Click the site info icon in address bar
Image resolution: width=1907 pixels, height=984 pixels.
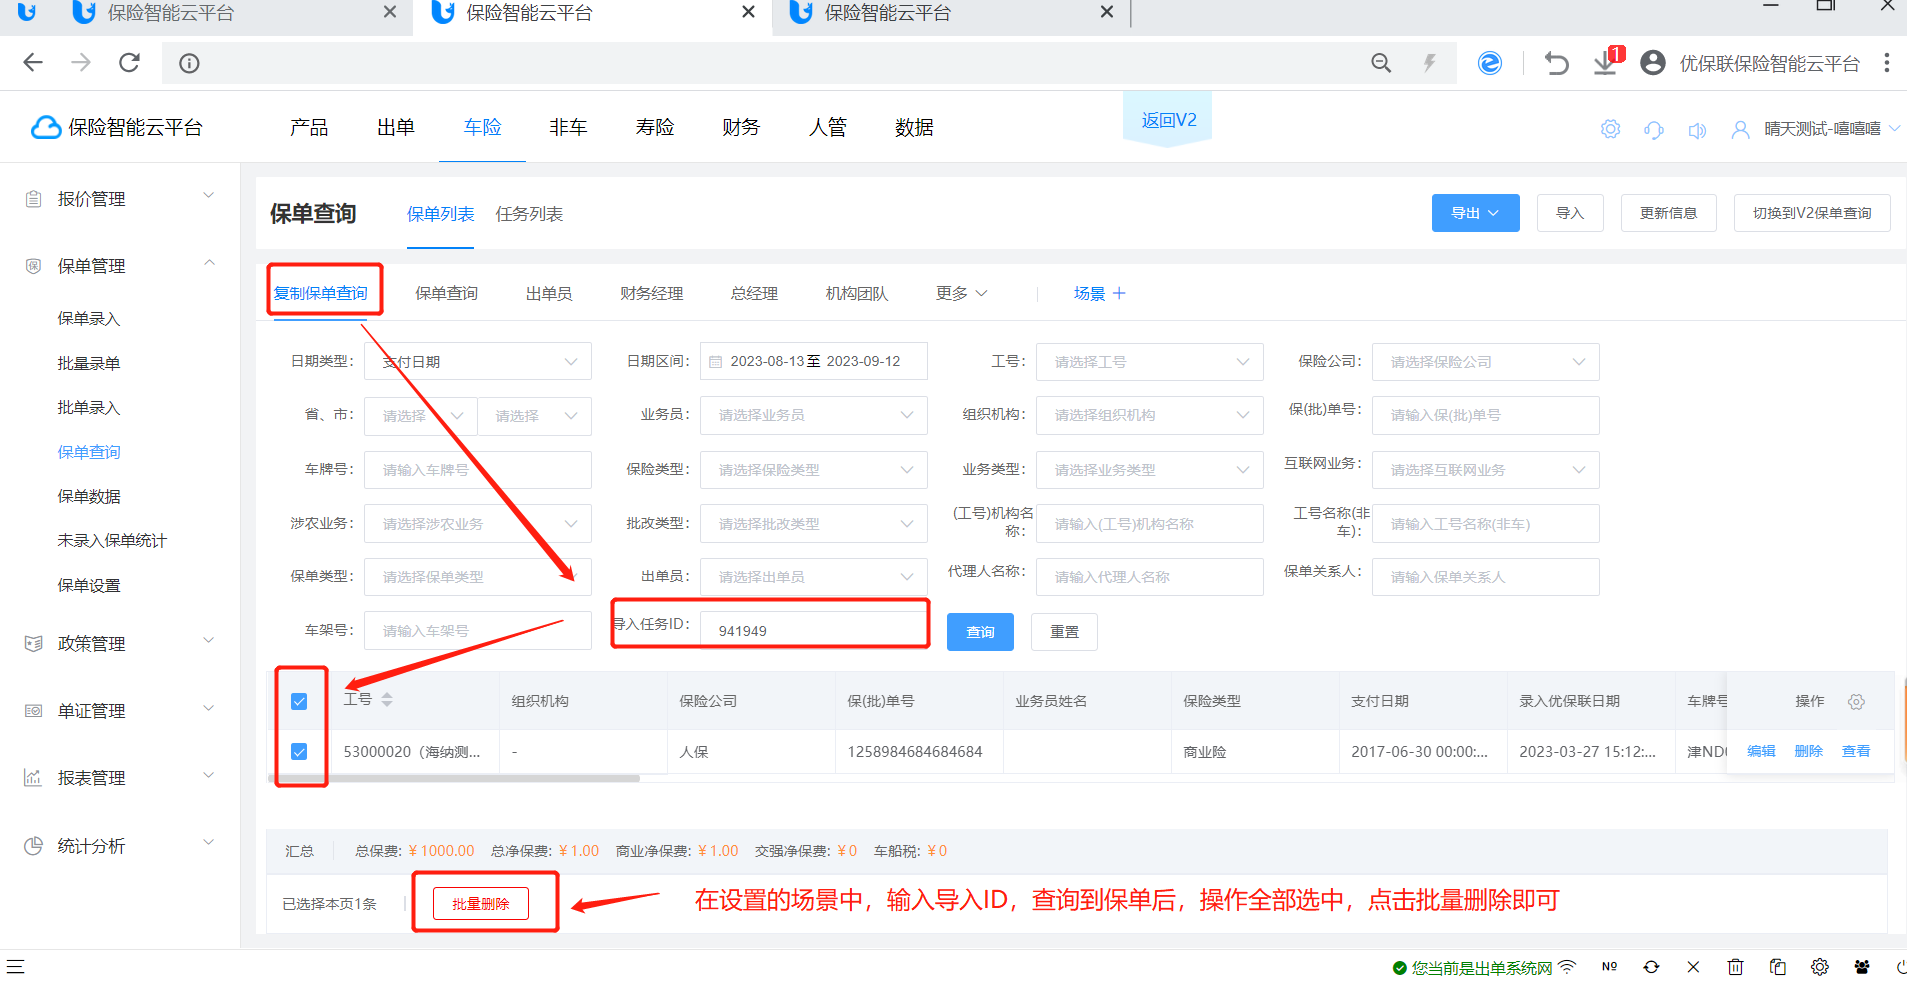tap(189, 64)
